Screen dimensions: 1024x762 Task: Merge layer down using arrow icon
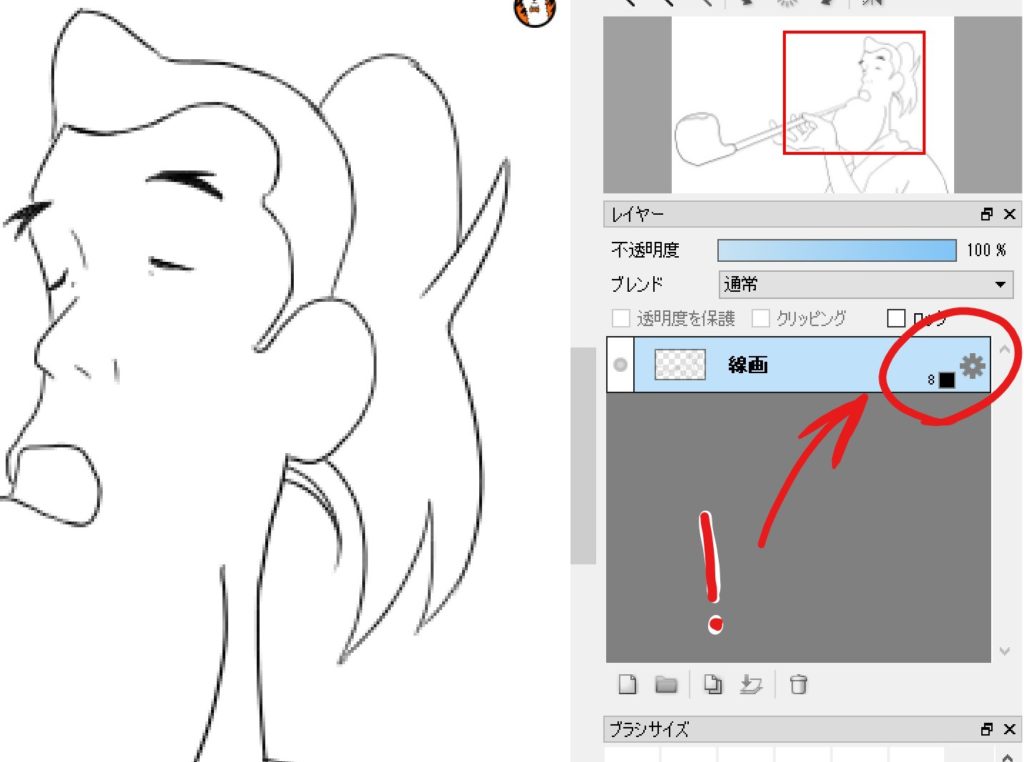750,685
